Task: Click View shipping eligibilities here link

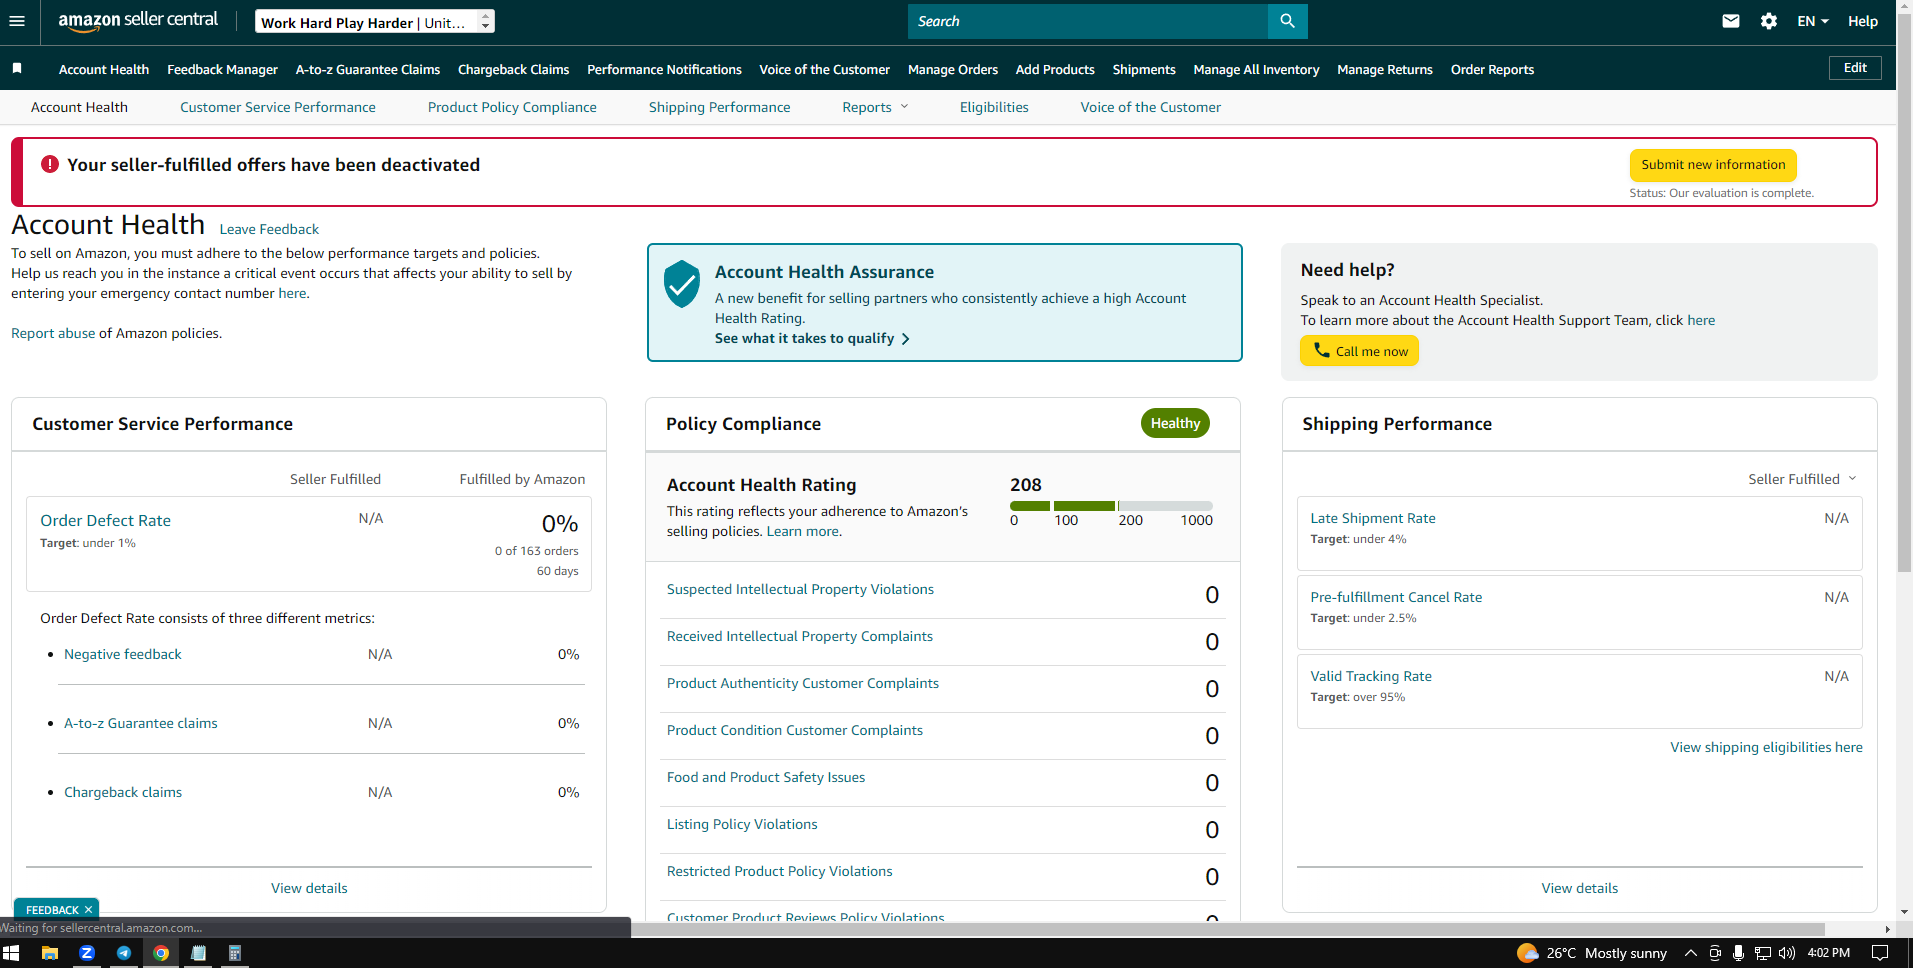Action: 1766,747
